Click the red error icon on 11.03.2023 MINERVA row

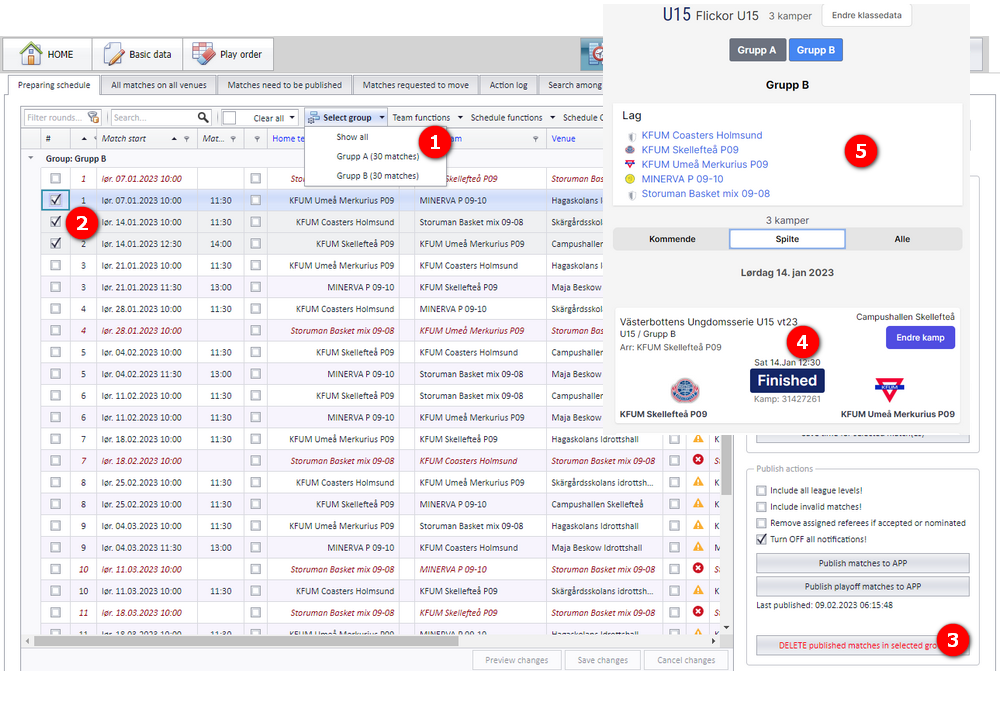coord(698,568)
